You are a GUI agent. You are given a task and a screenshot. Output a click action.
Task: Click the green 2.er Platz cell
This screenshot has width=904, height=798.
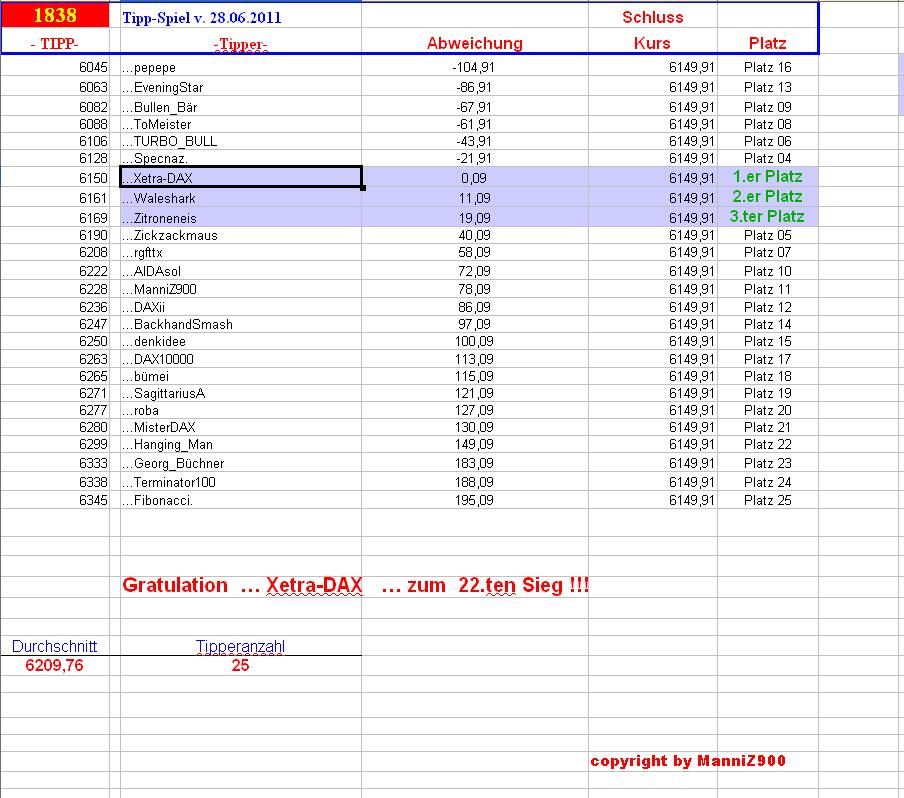[767, 197]
